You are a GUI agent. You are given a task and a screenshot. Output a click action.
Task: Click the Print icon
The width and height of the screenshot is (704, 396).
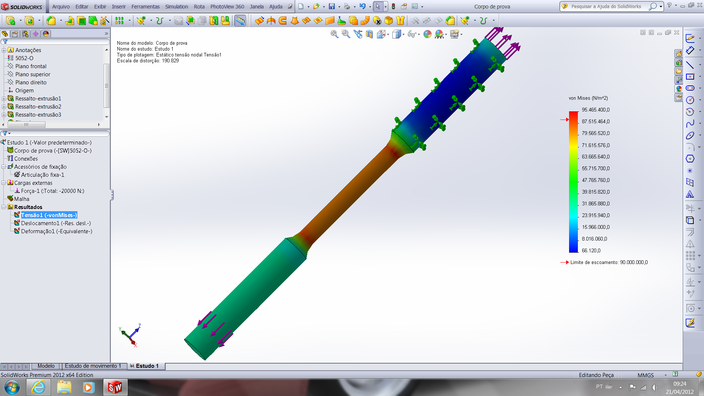point(347,6)
